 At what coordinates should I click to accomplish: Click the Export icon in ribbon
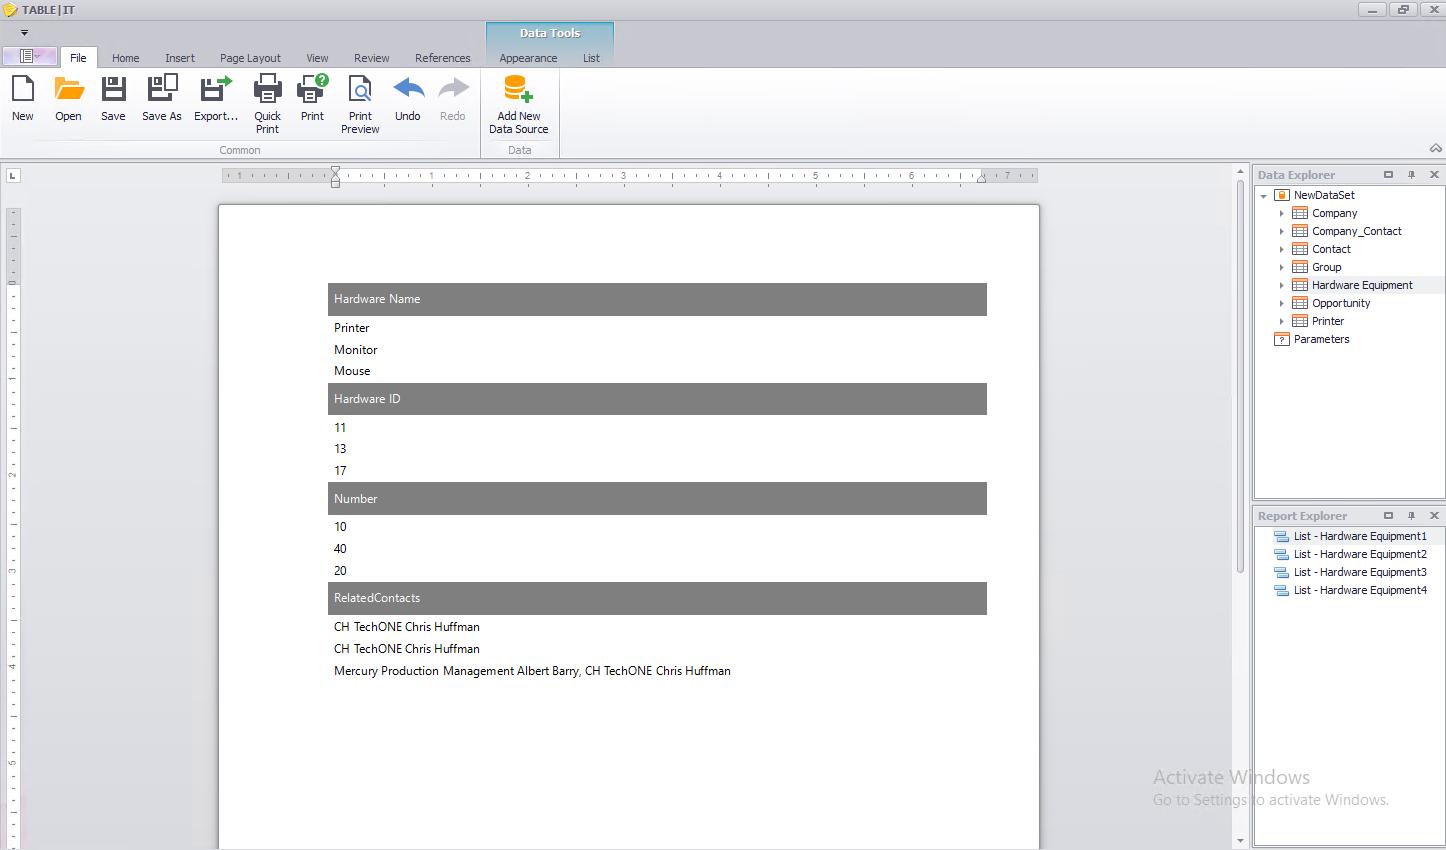(215, 98)
